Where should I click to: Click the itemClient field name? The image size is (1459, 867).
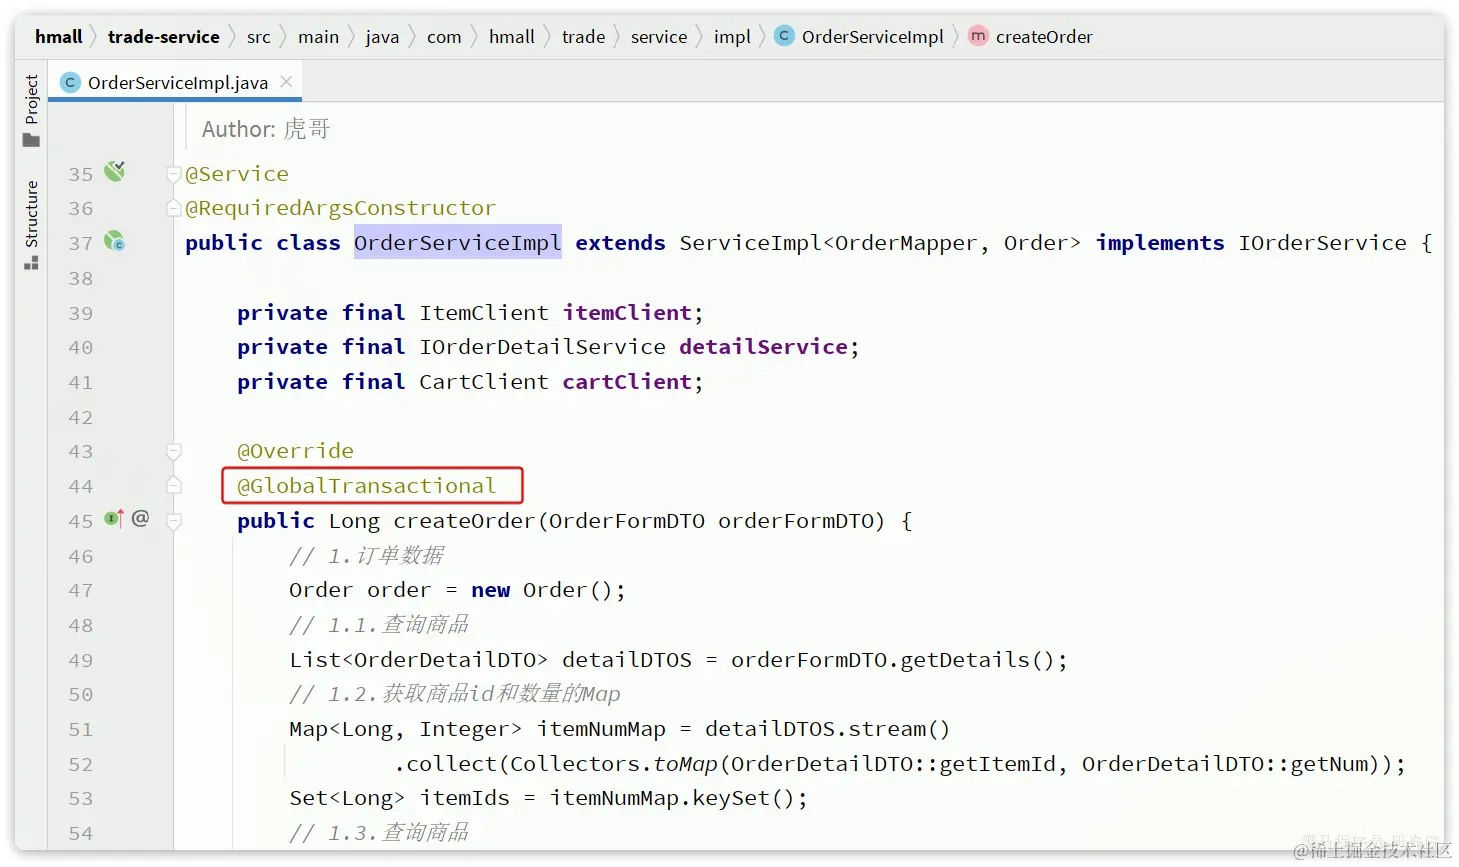tap(627, 313)
